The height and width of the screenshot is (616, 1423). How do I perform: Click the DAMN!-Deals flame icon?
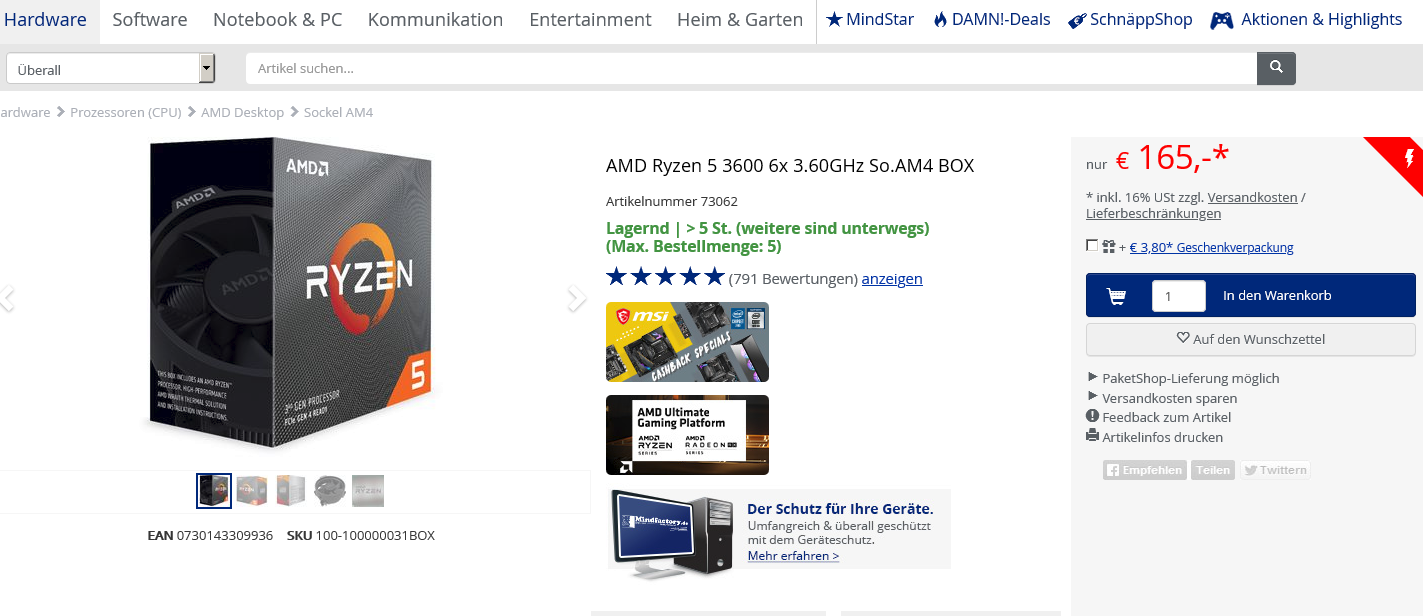tap(940, 19)
